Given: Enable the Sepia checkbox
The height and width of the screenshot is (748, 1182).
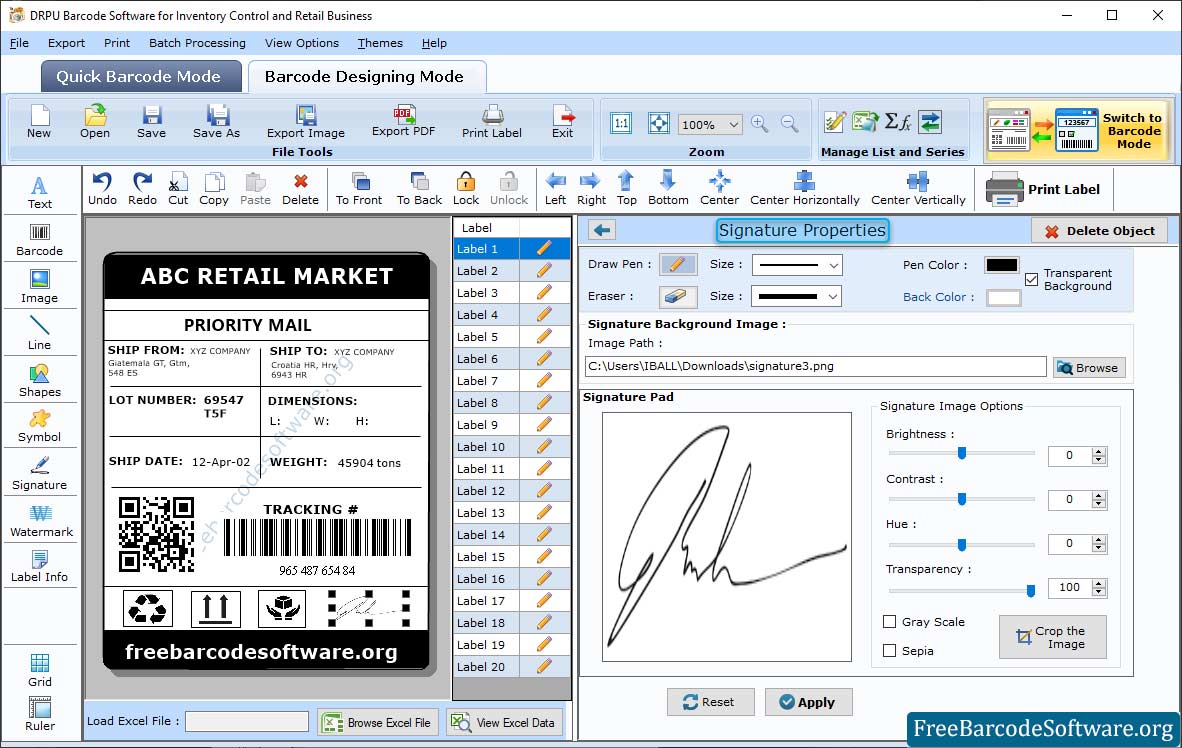Looking at the screenshot, I should point(890,650).
